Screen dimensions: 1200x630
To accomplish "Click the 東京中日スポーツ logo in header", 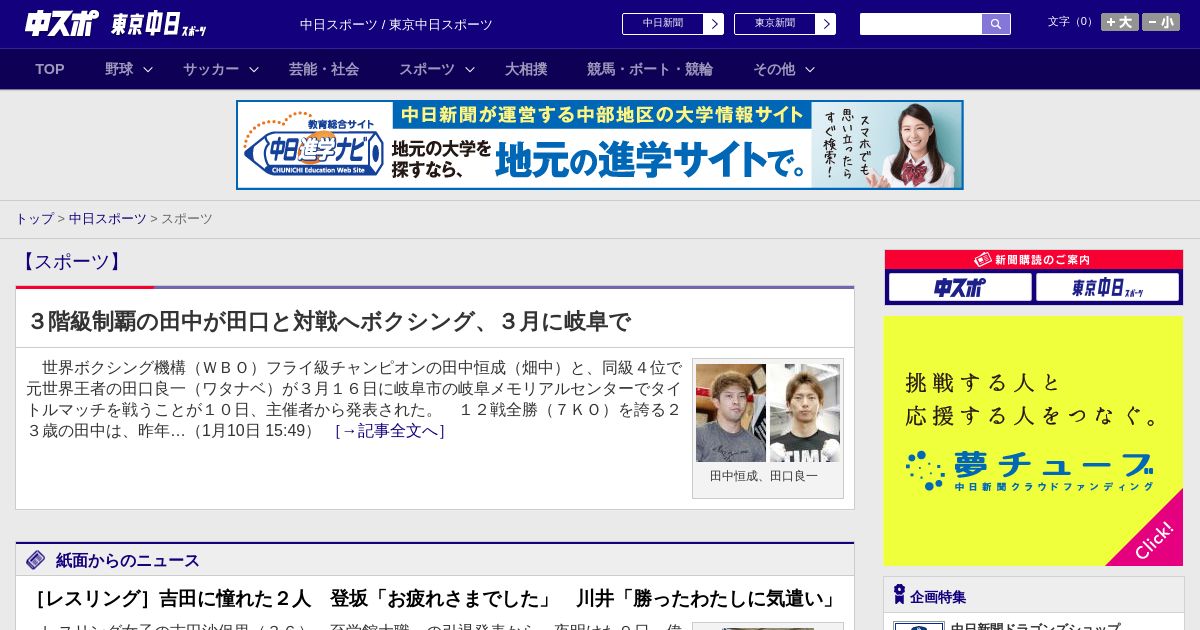I will [x=159, y=24].
